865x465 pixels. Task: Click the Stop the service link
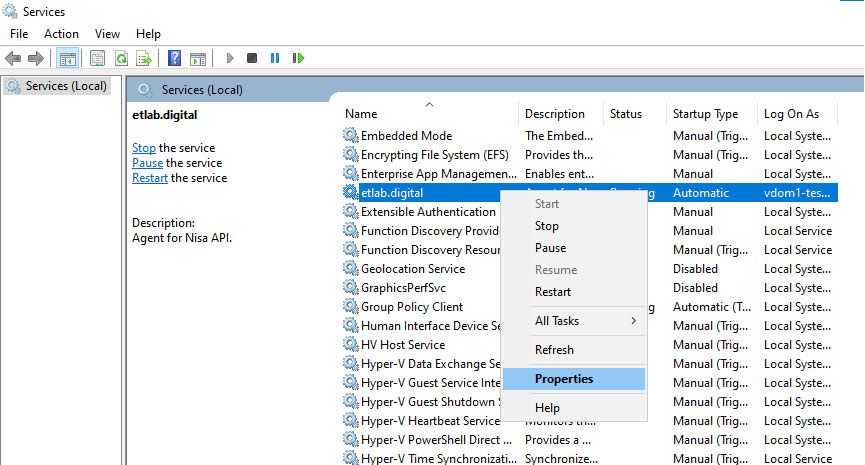click(144, 148)
